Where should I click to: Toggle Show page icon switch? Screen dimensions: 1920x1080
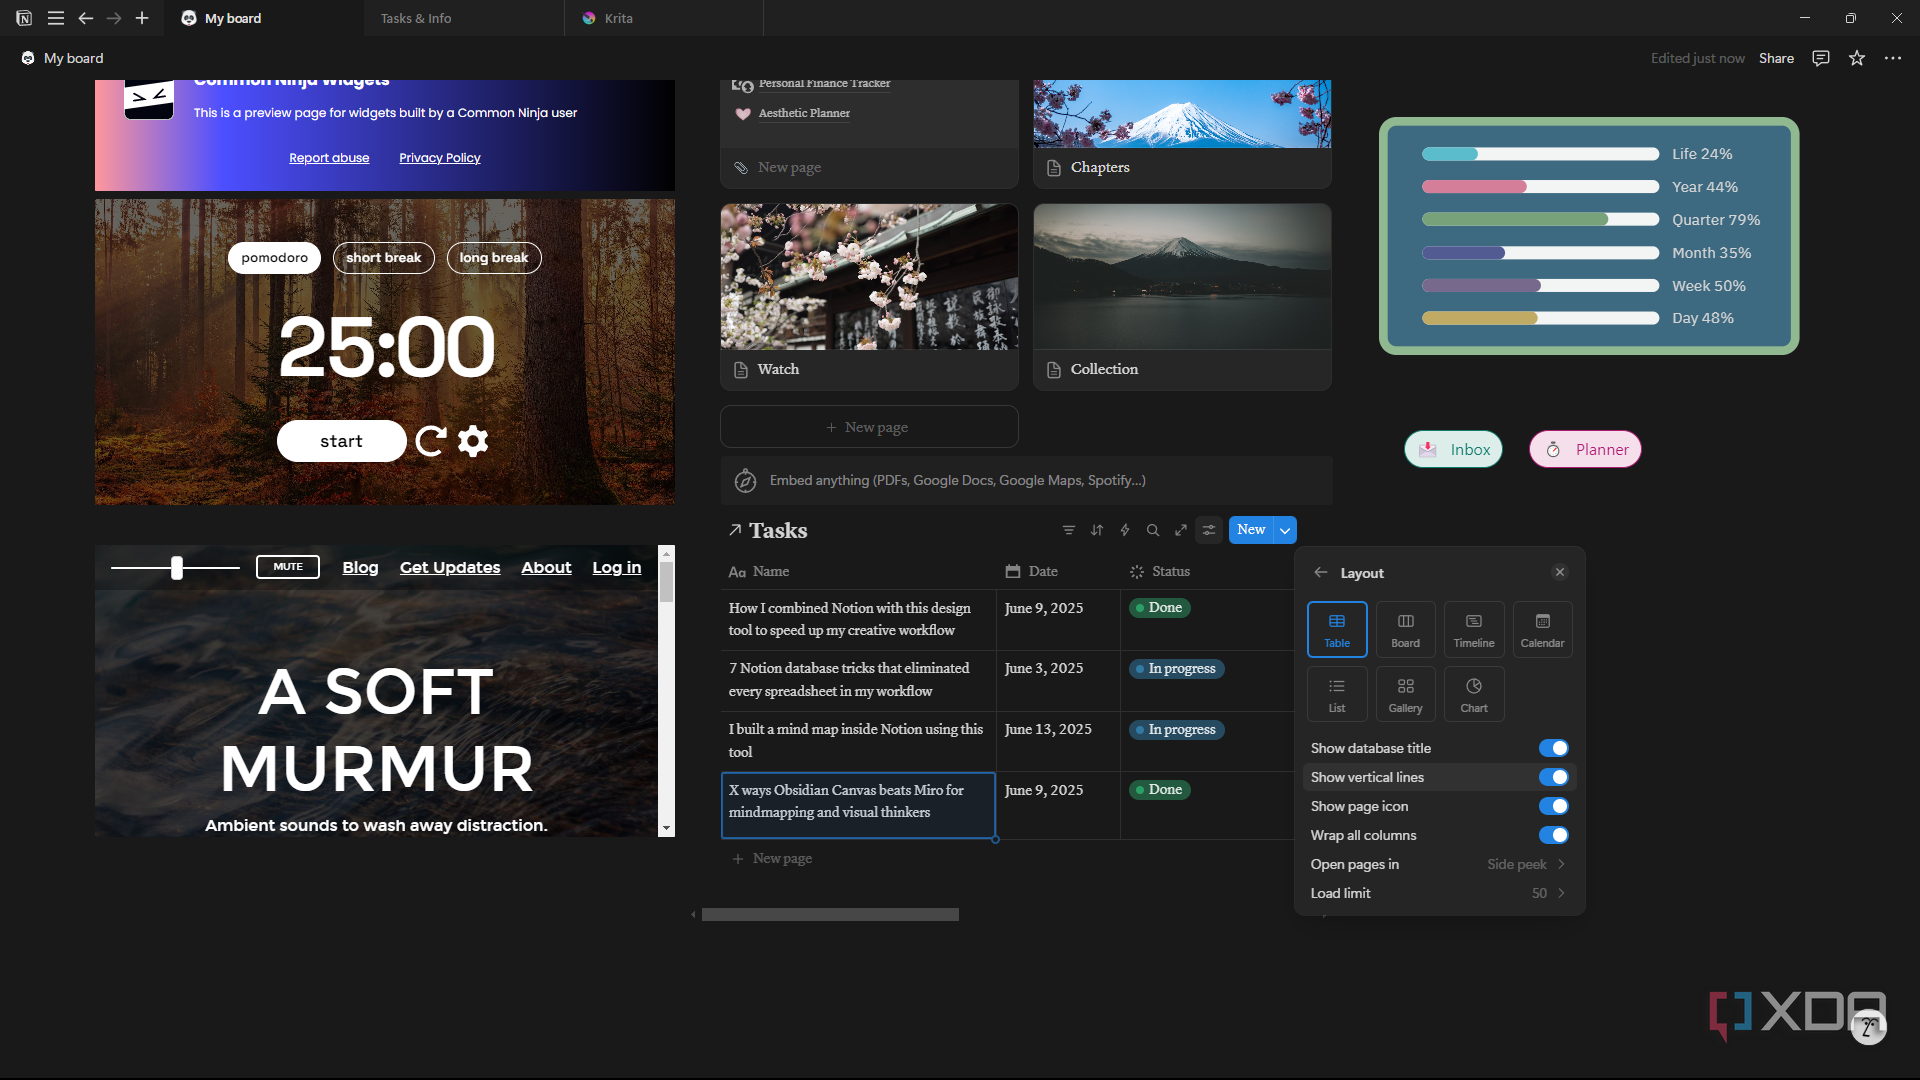[x=1553, y=806]
